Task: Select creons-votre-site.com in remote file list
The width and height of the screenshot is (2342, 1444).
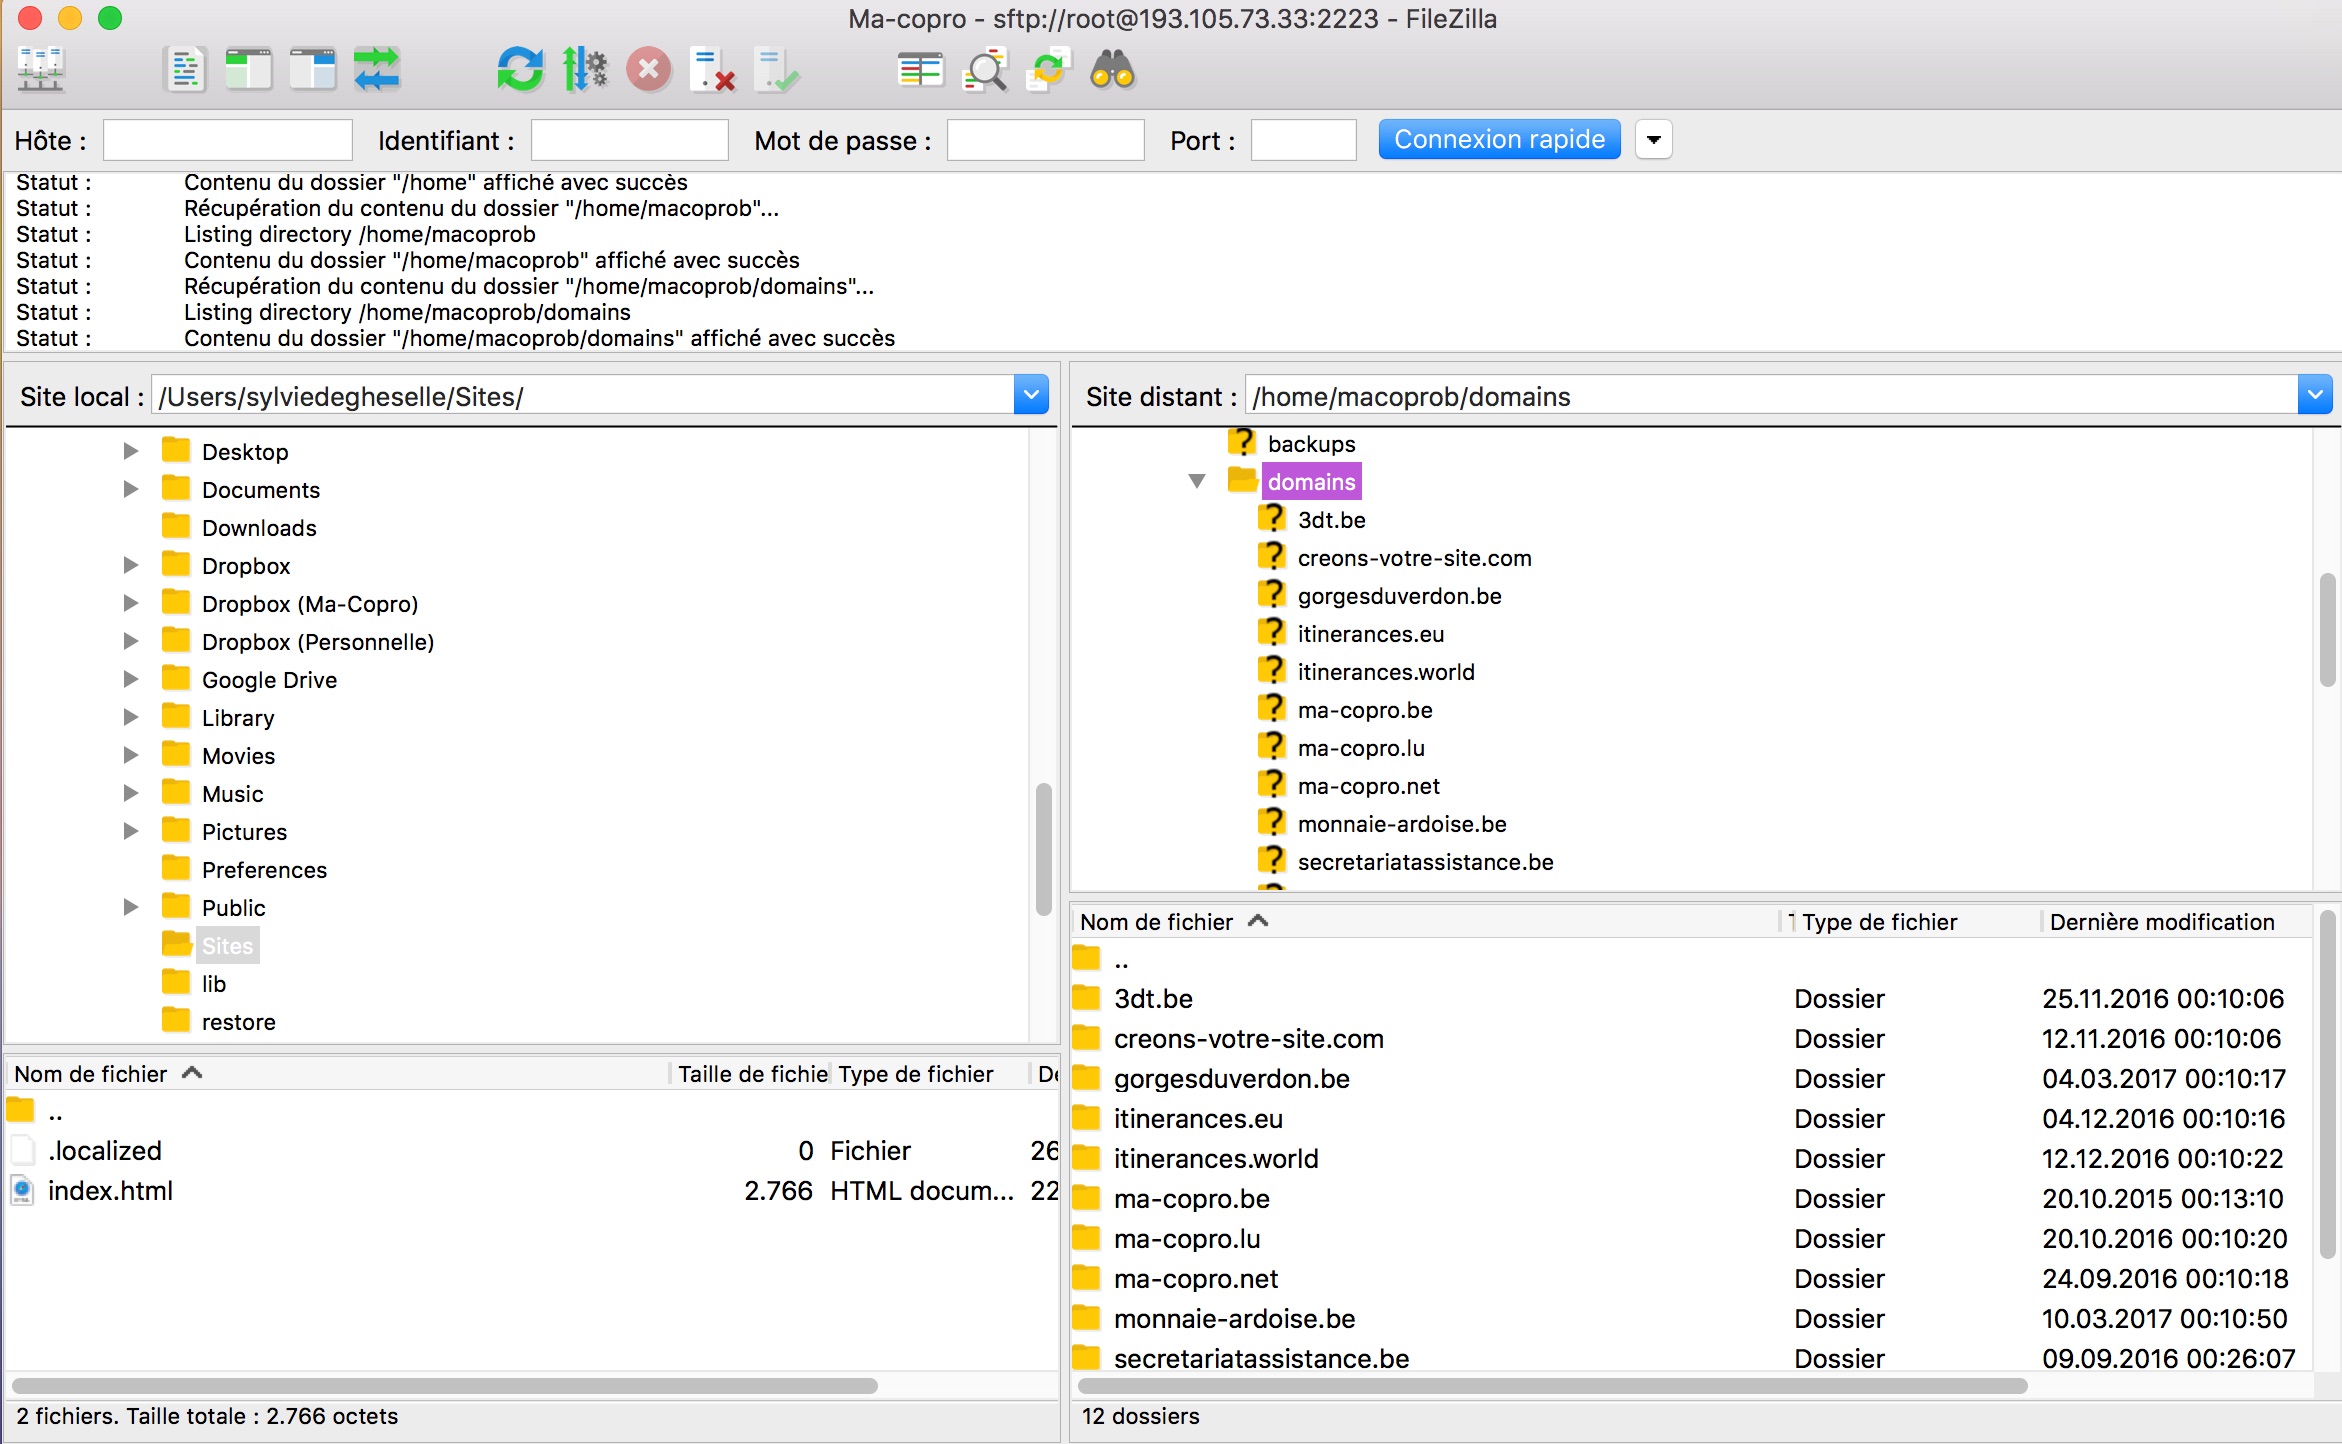Action: 1692,1039
